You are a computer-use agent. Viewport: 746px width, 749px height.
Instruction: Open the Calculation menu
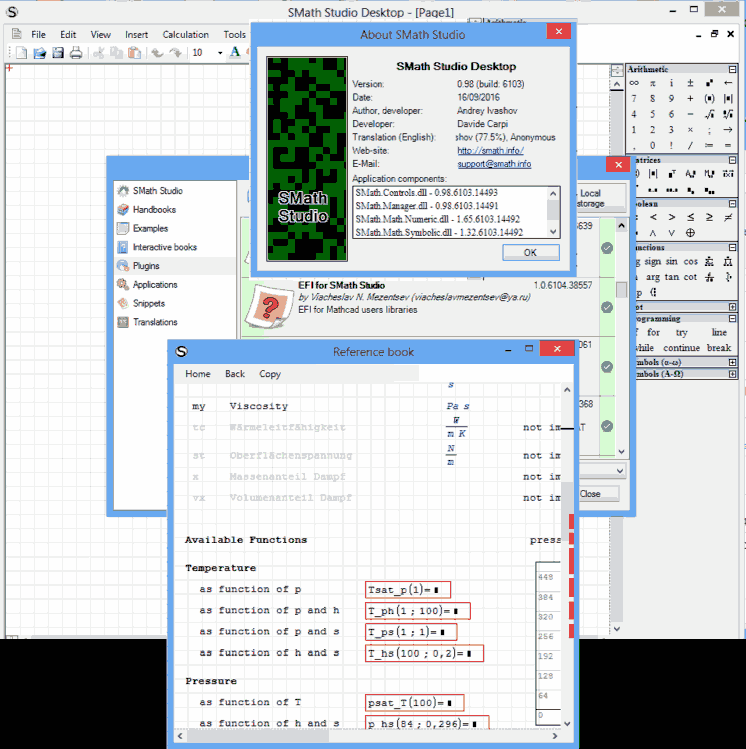pos(186,34)
